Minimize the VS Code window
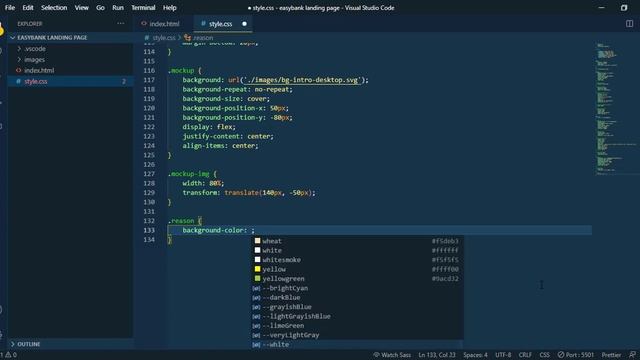 [601, 8]
